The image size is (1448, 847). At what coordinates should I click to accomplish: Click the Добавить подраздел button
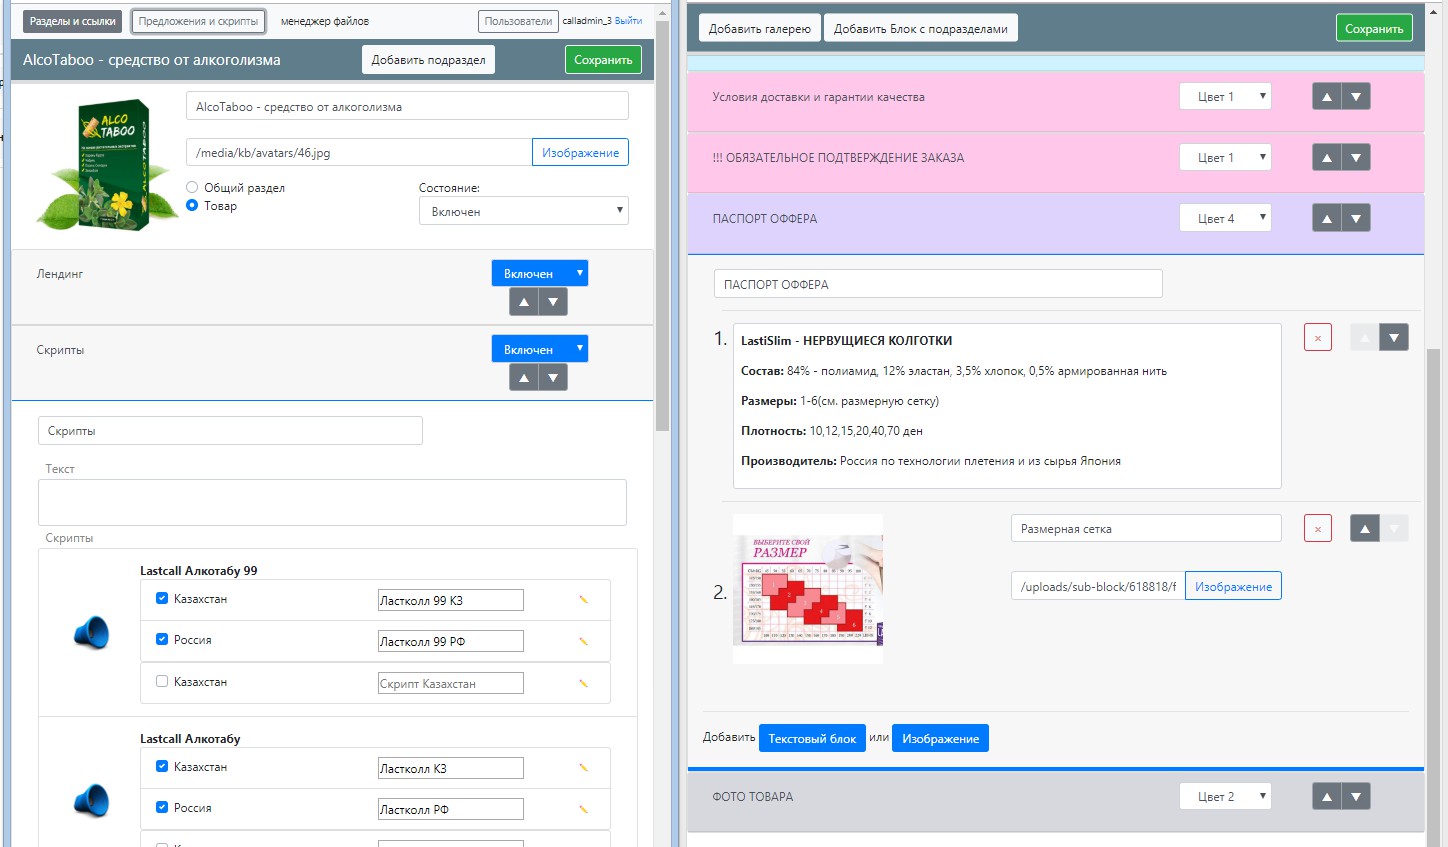(428, 60)
